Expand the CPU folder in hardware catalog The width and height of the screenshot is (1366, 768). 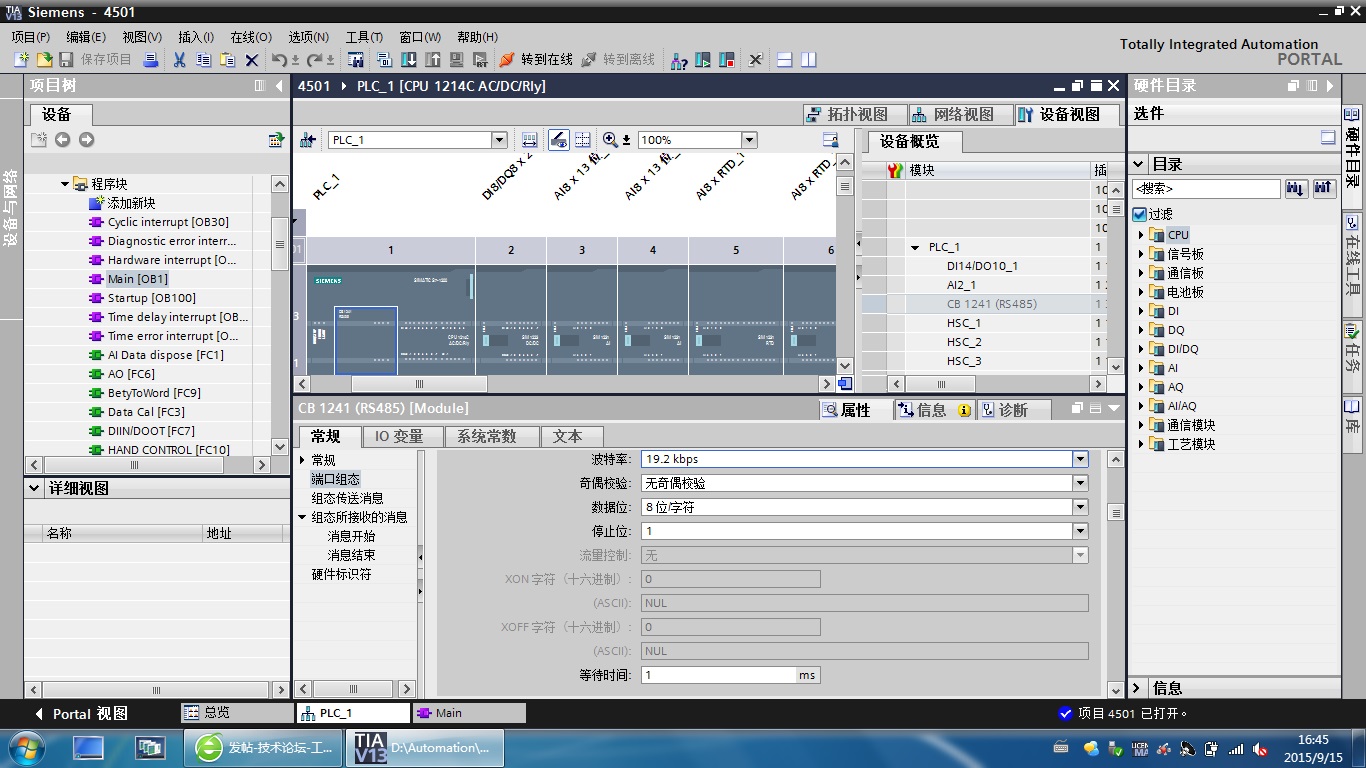[1141, 235]
